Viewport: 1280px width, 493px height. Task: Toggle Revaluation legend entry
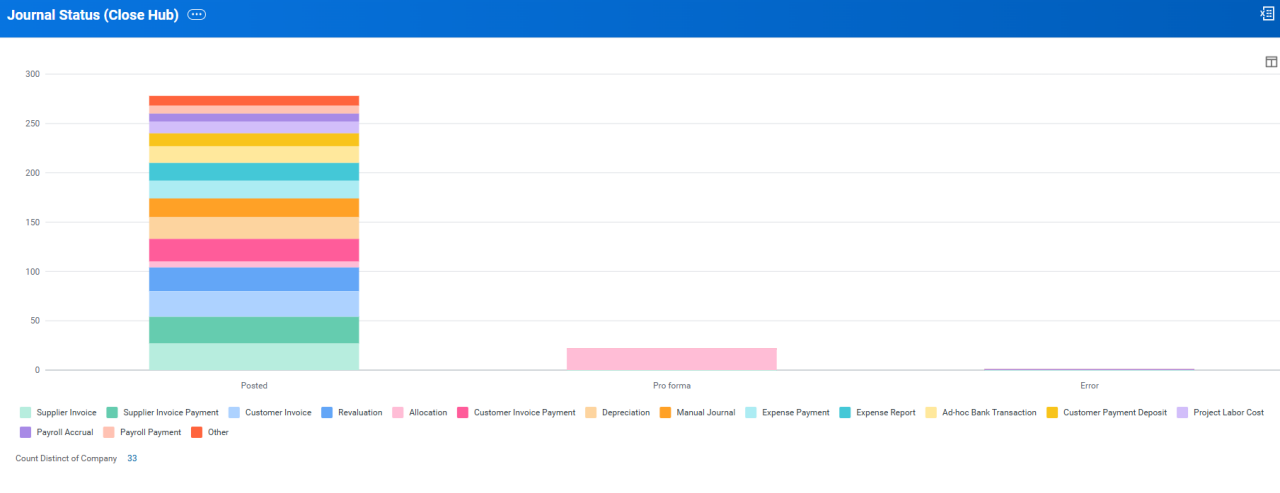coord(351,412)
